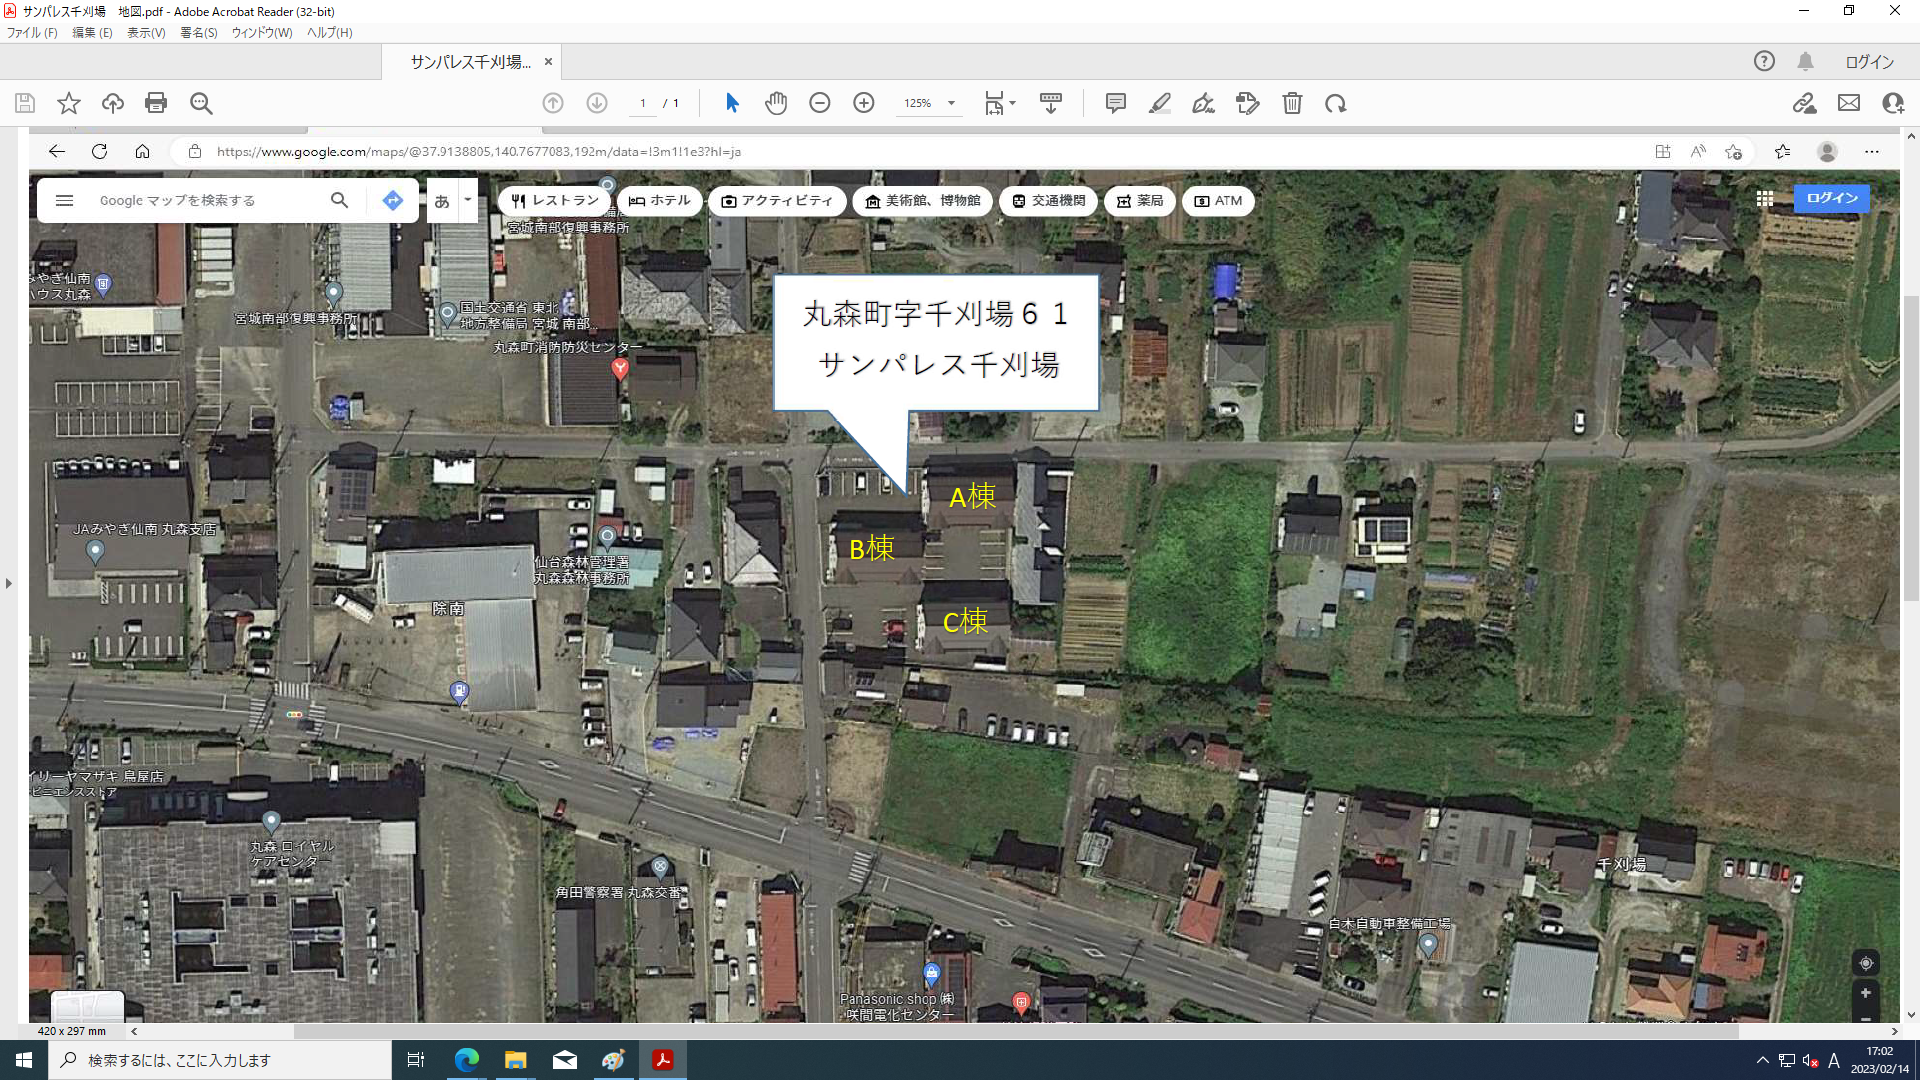Click the Google apps grid icon
The height and width of the screenshot is (1080, 1920).
coord(1765,199)
